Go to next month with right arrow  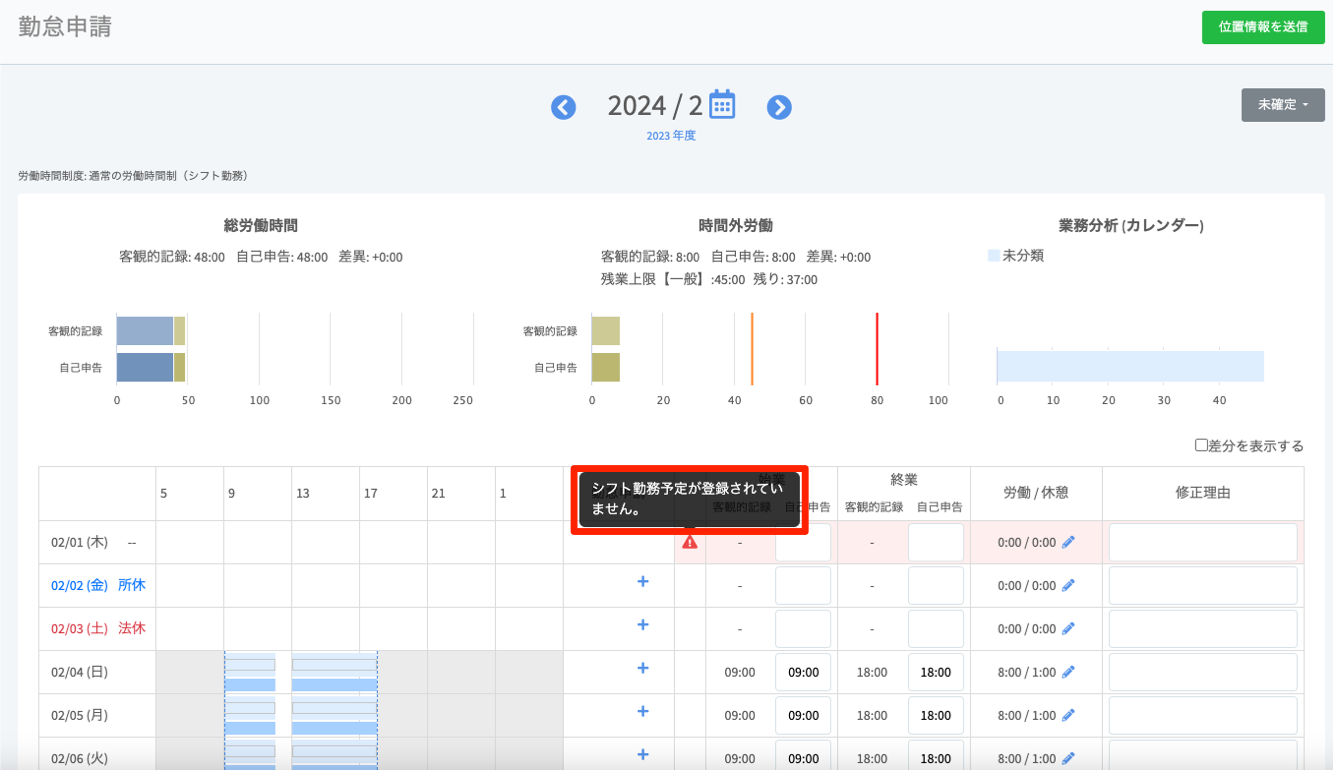(779, 108)
